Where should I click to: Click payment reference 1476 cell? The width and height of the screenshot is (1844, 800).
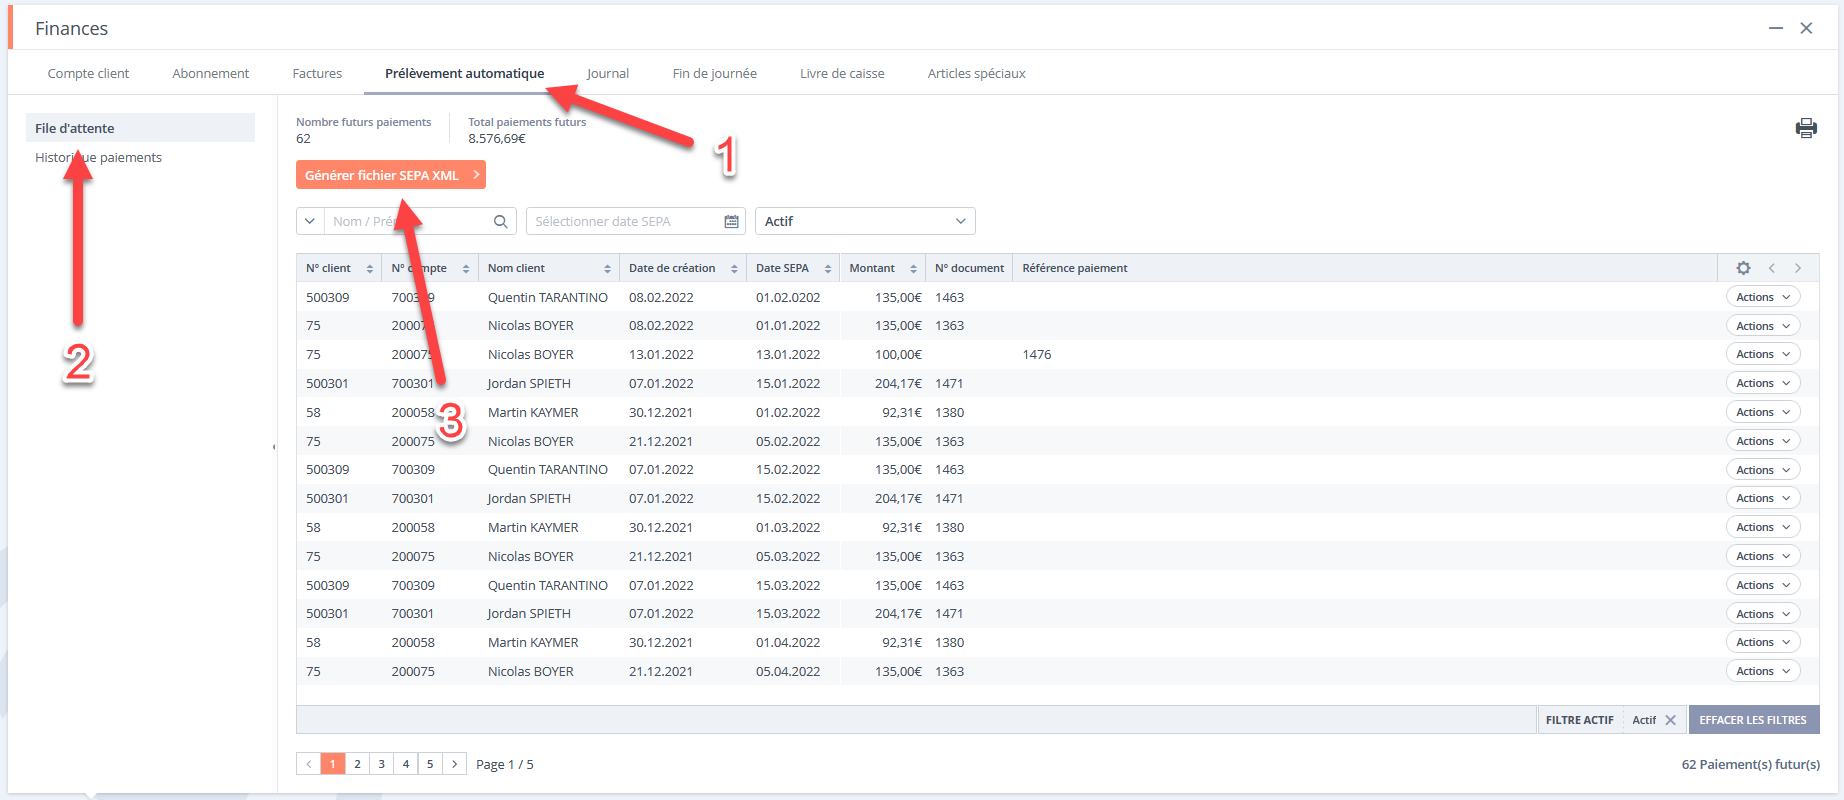[1037, 354]
